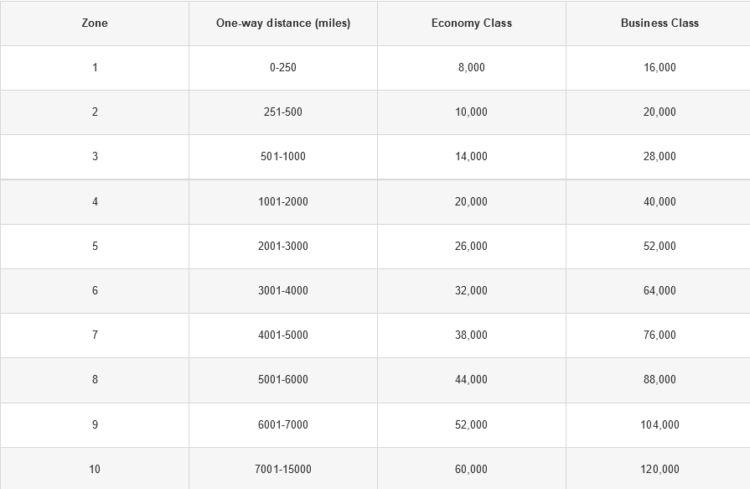
Task: Click zone number 7 cell
Action: pos(95,335)
